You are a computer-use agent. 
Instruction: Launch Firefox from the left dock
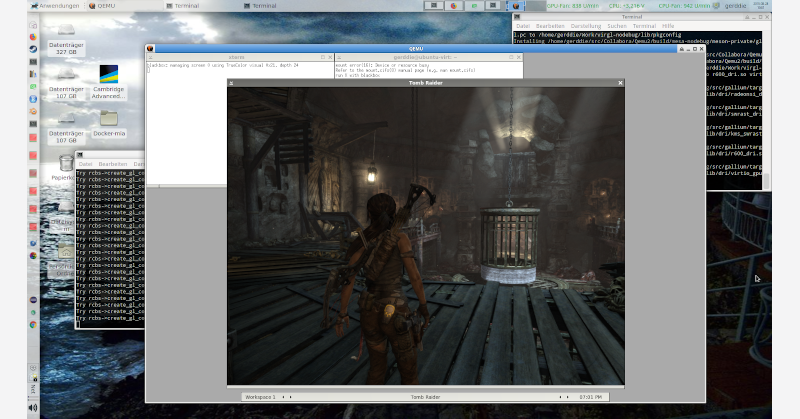pos(33,37)
